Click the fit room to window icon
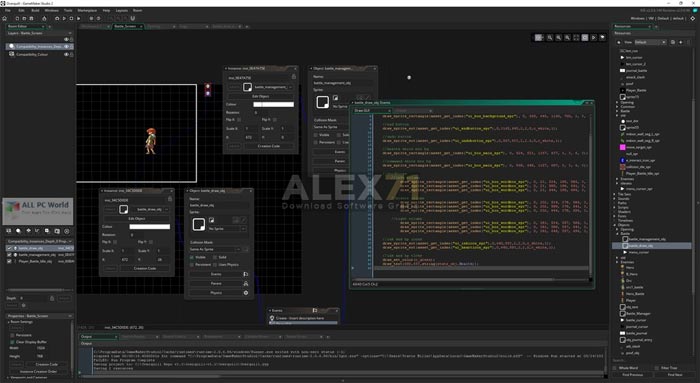 coord(576,38)
